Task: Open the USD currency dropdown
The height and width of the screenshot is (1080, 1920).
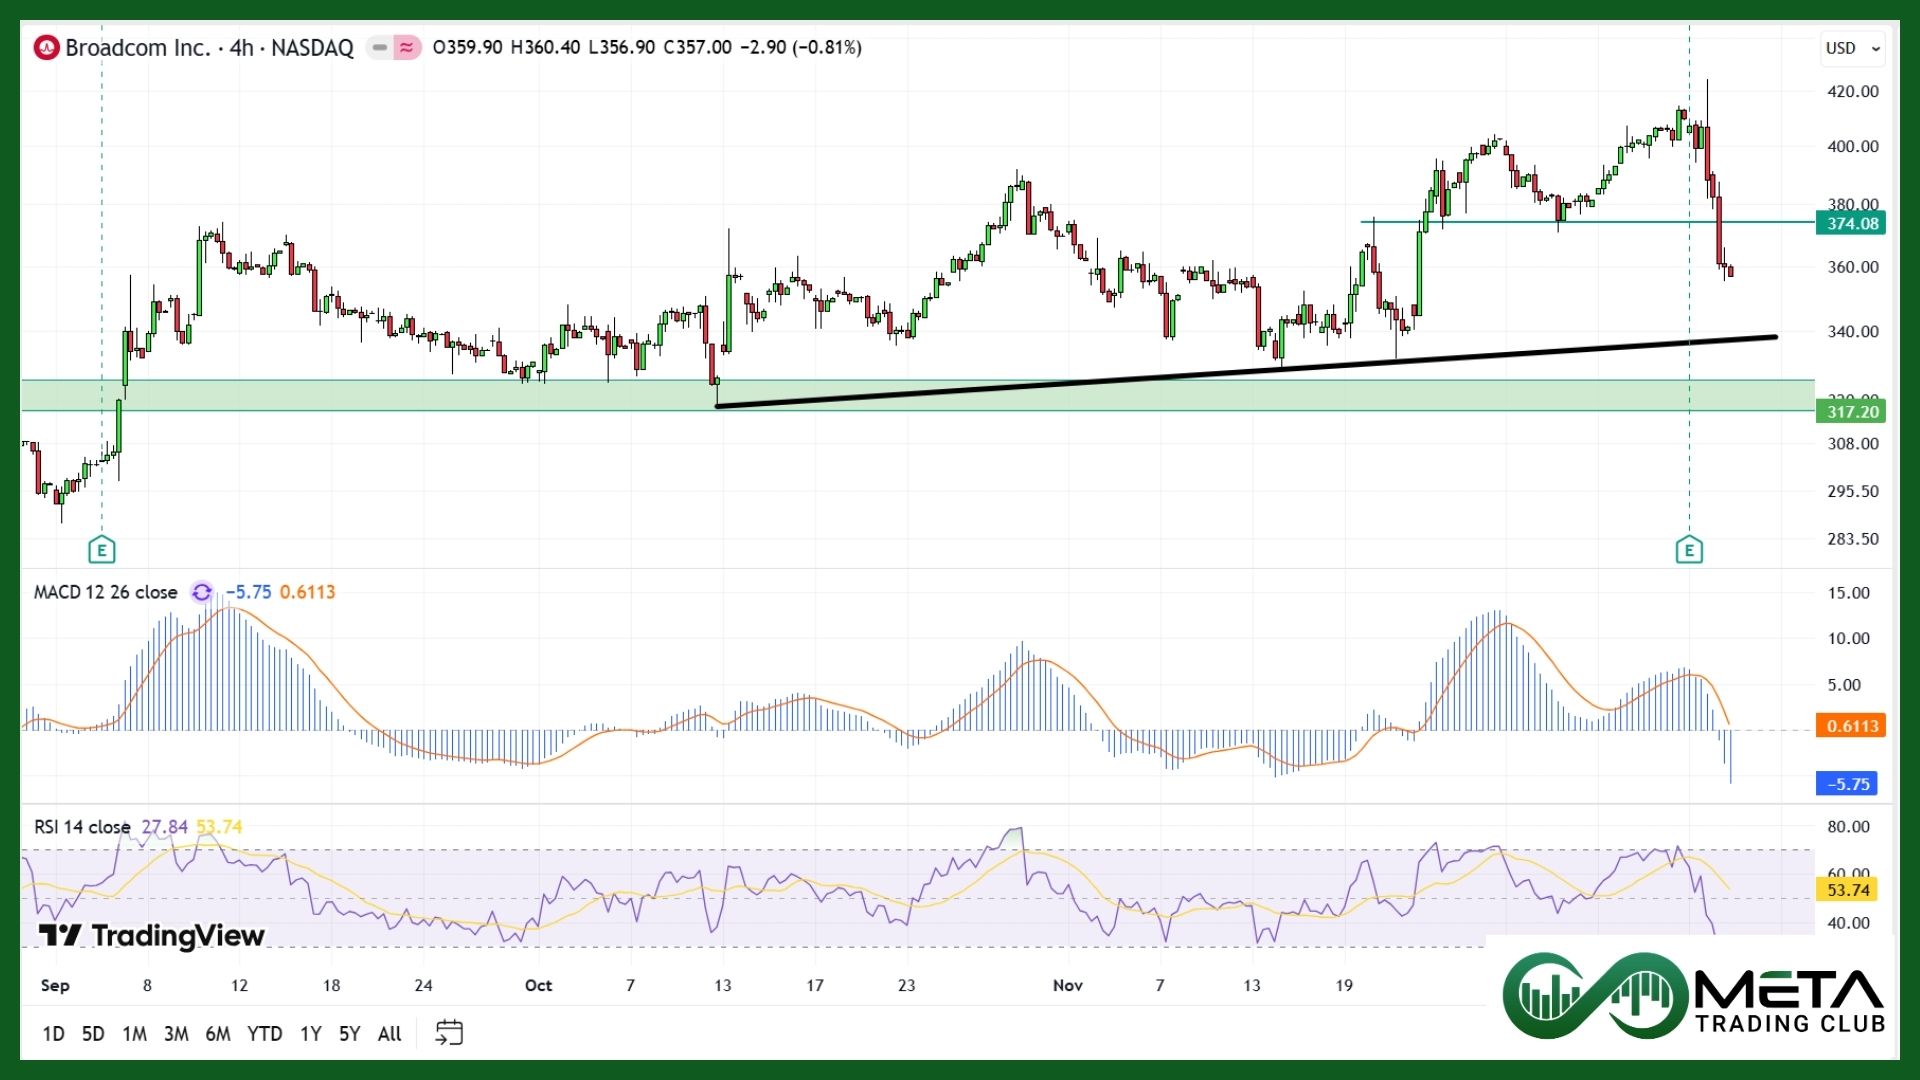Action: pyautogui.click(x=1852, y=48)
